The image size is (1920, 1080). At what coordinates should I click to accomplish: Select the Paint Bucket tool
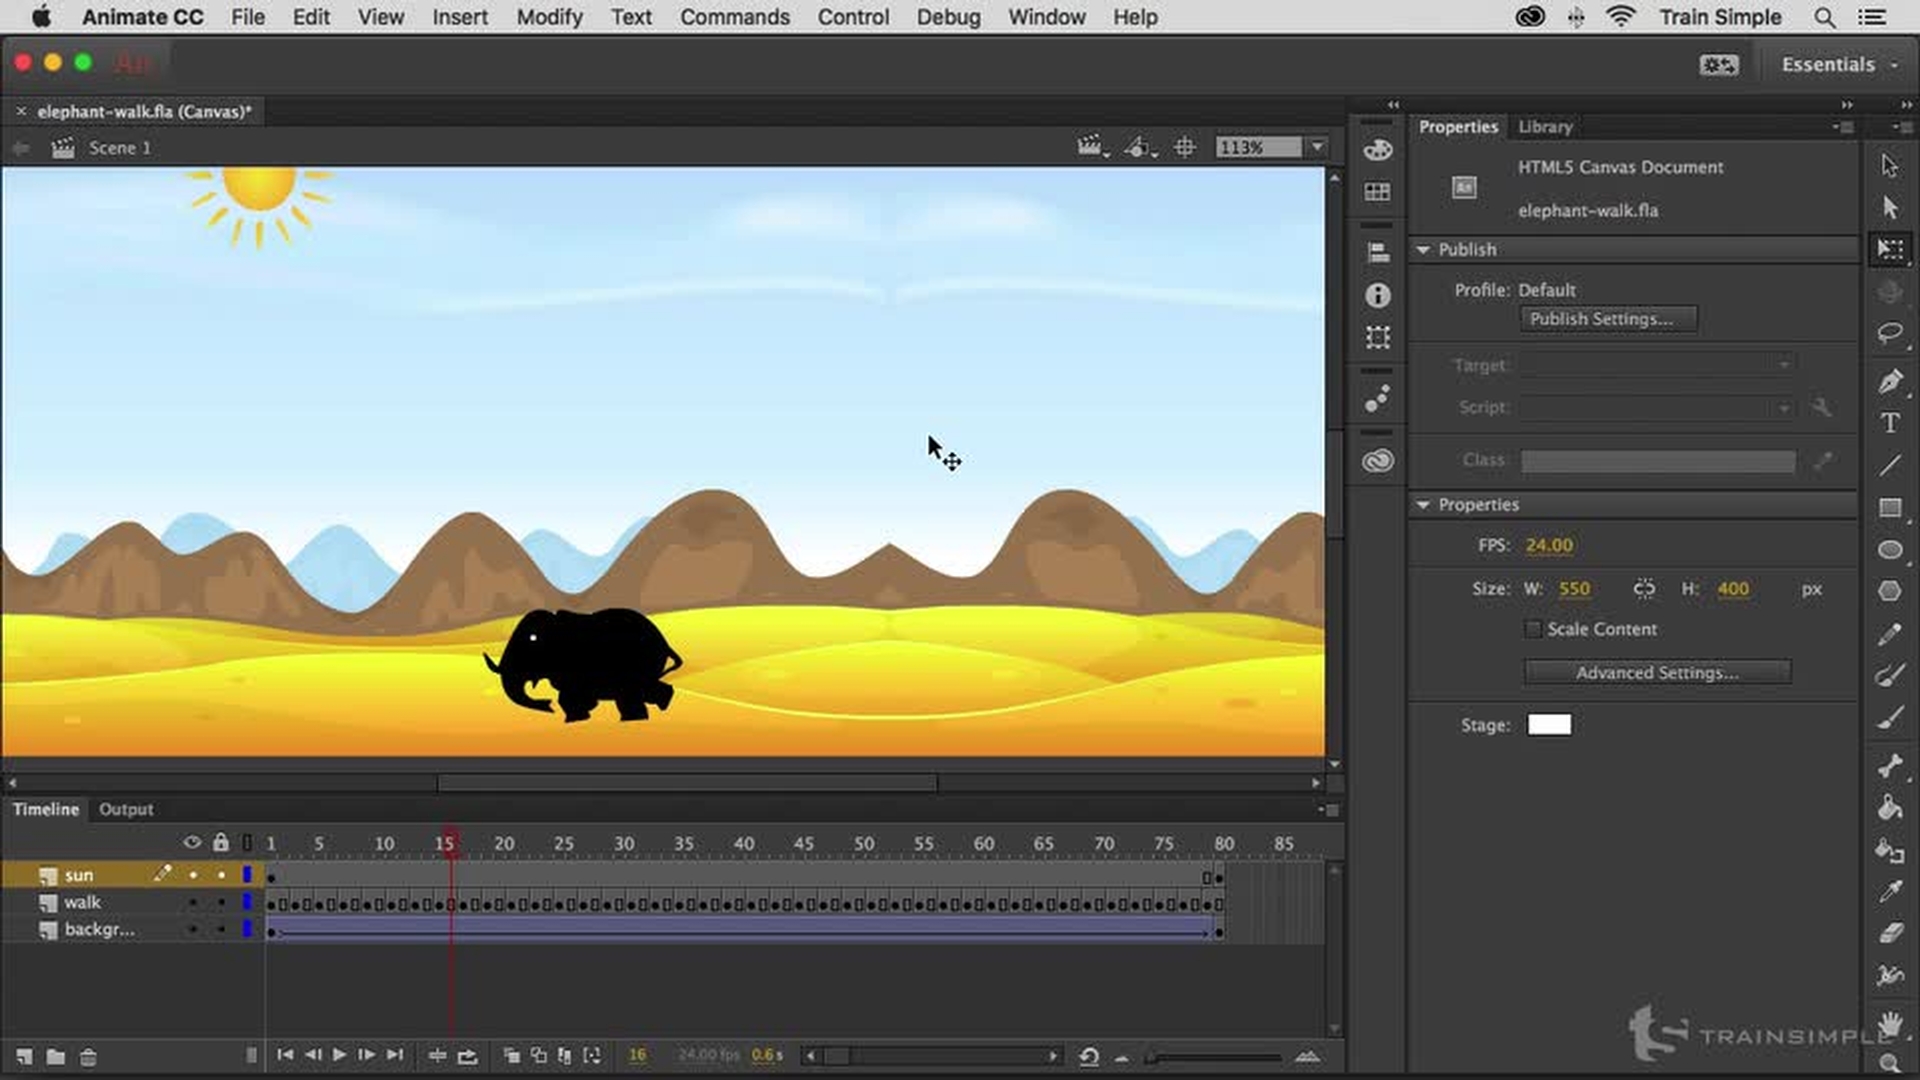1889,807
